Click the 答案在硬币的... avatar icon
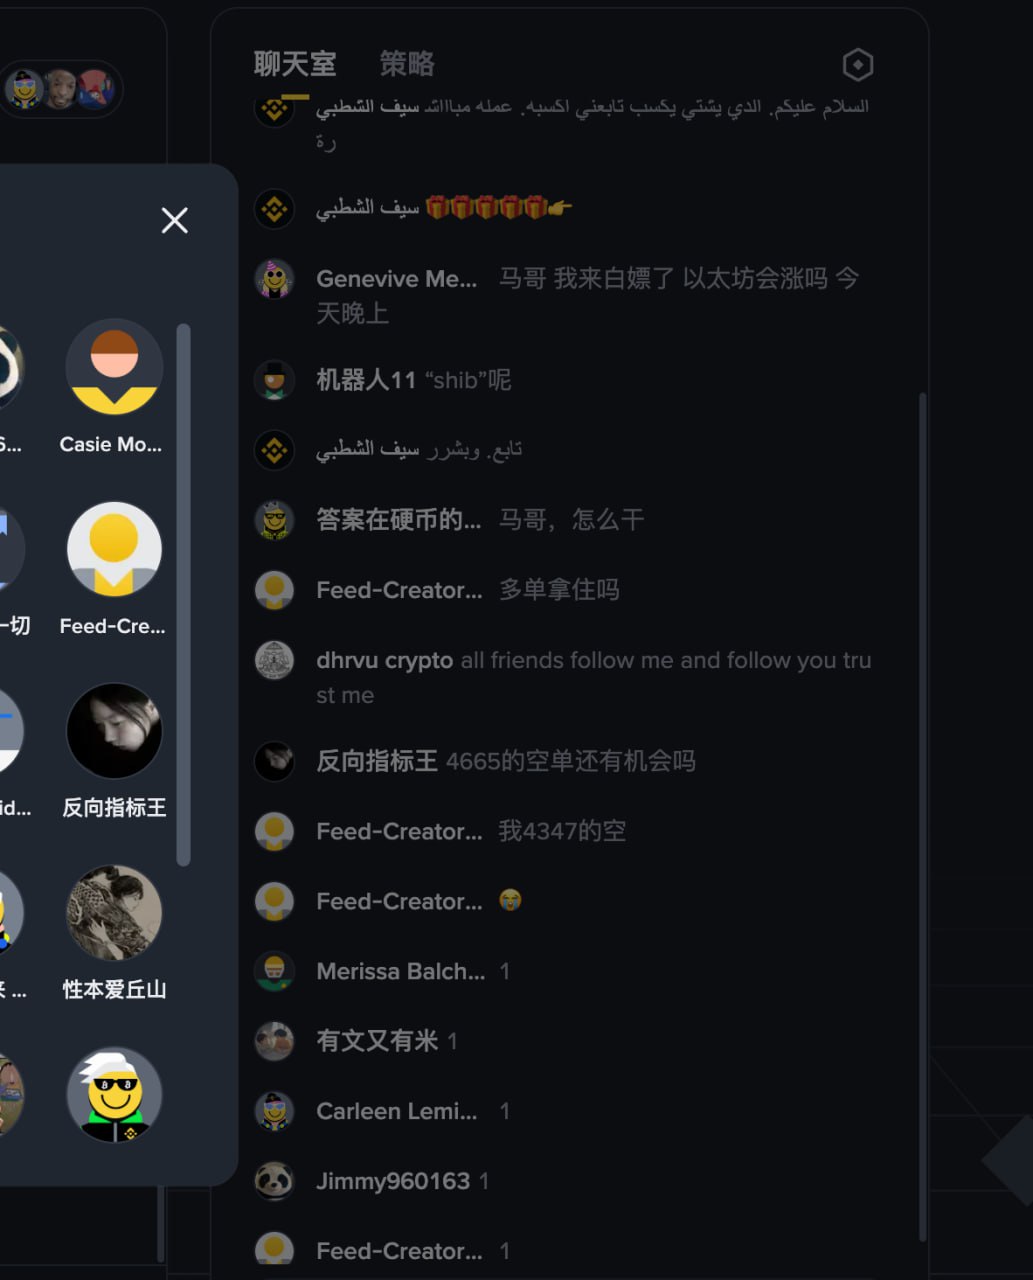The height and width of the screenshot is (1280, 1033). (x=274, y=520)
